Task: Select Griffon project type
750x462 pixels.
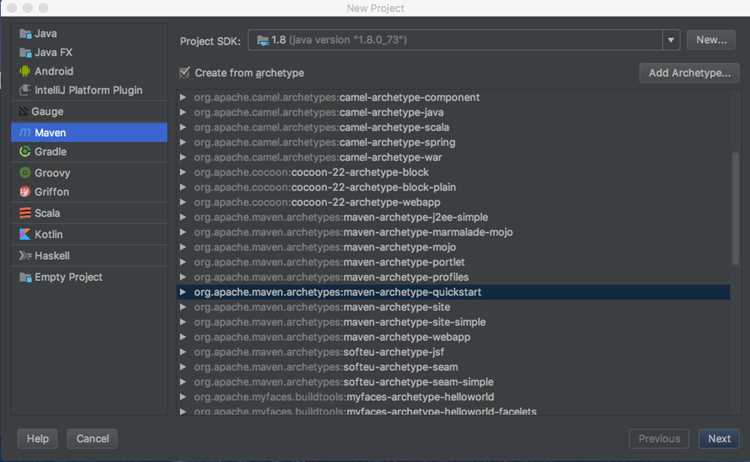Action: click(x=89, y=192)
